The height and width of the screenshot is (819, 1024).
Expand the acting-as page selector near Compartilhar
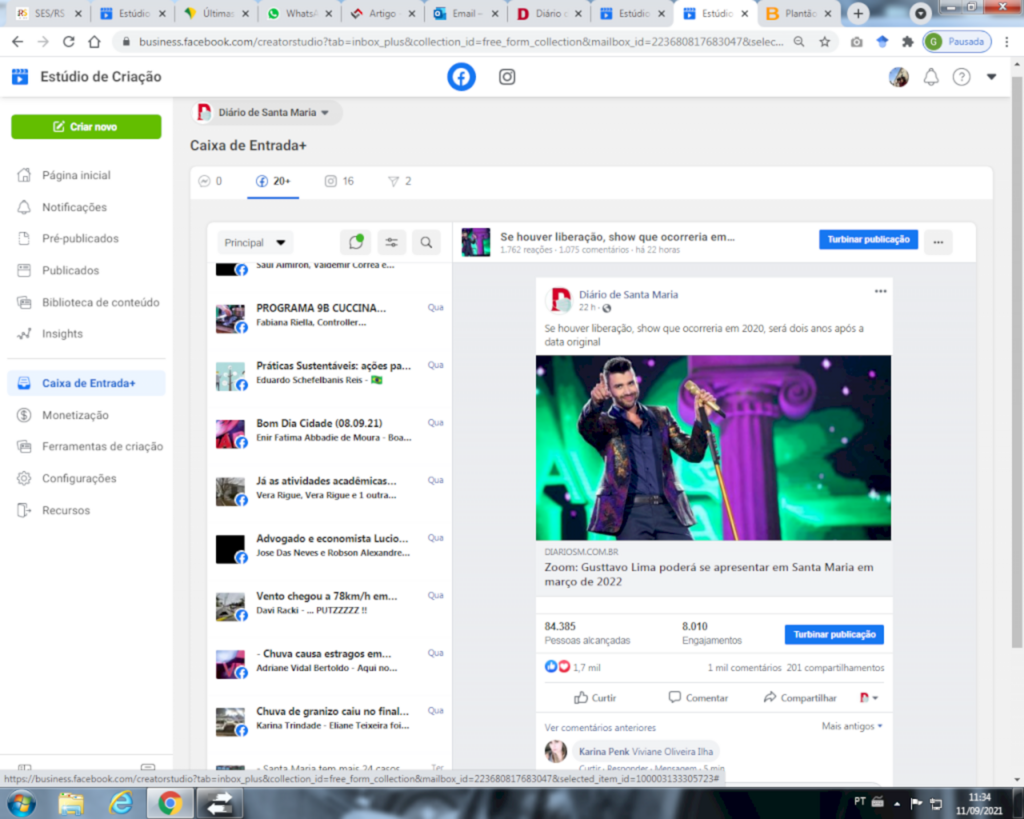869,698
